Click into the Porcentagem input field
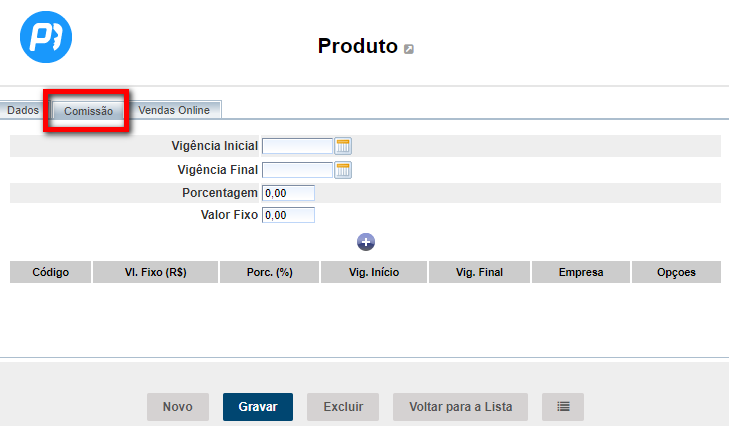The height and width of the screenshot is (426, 729). [x=289, y=193]
